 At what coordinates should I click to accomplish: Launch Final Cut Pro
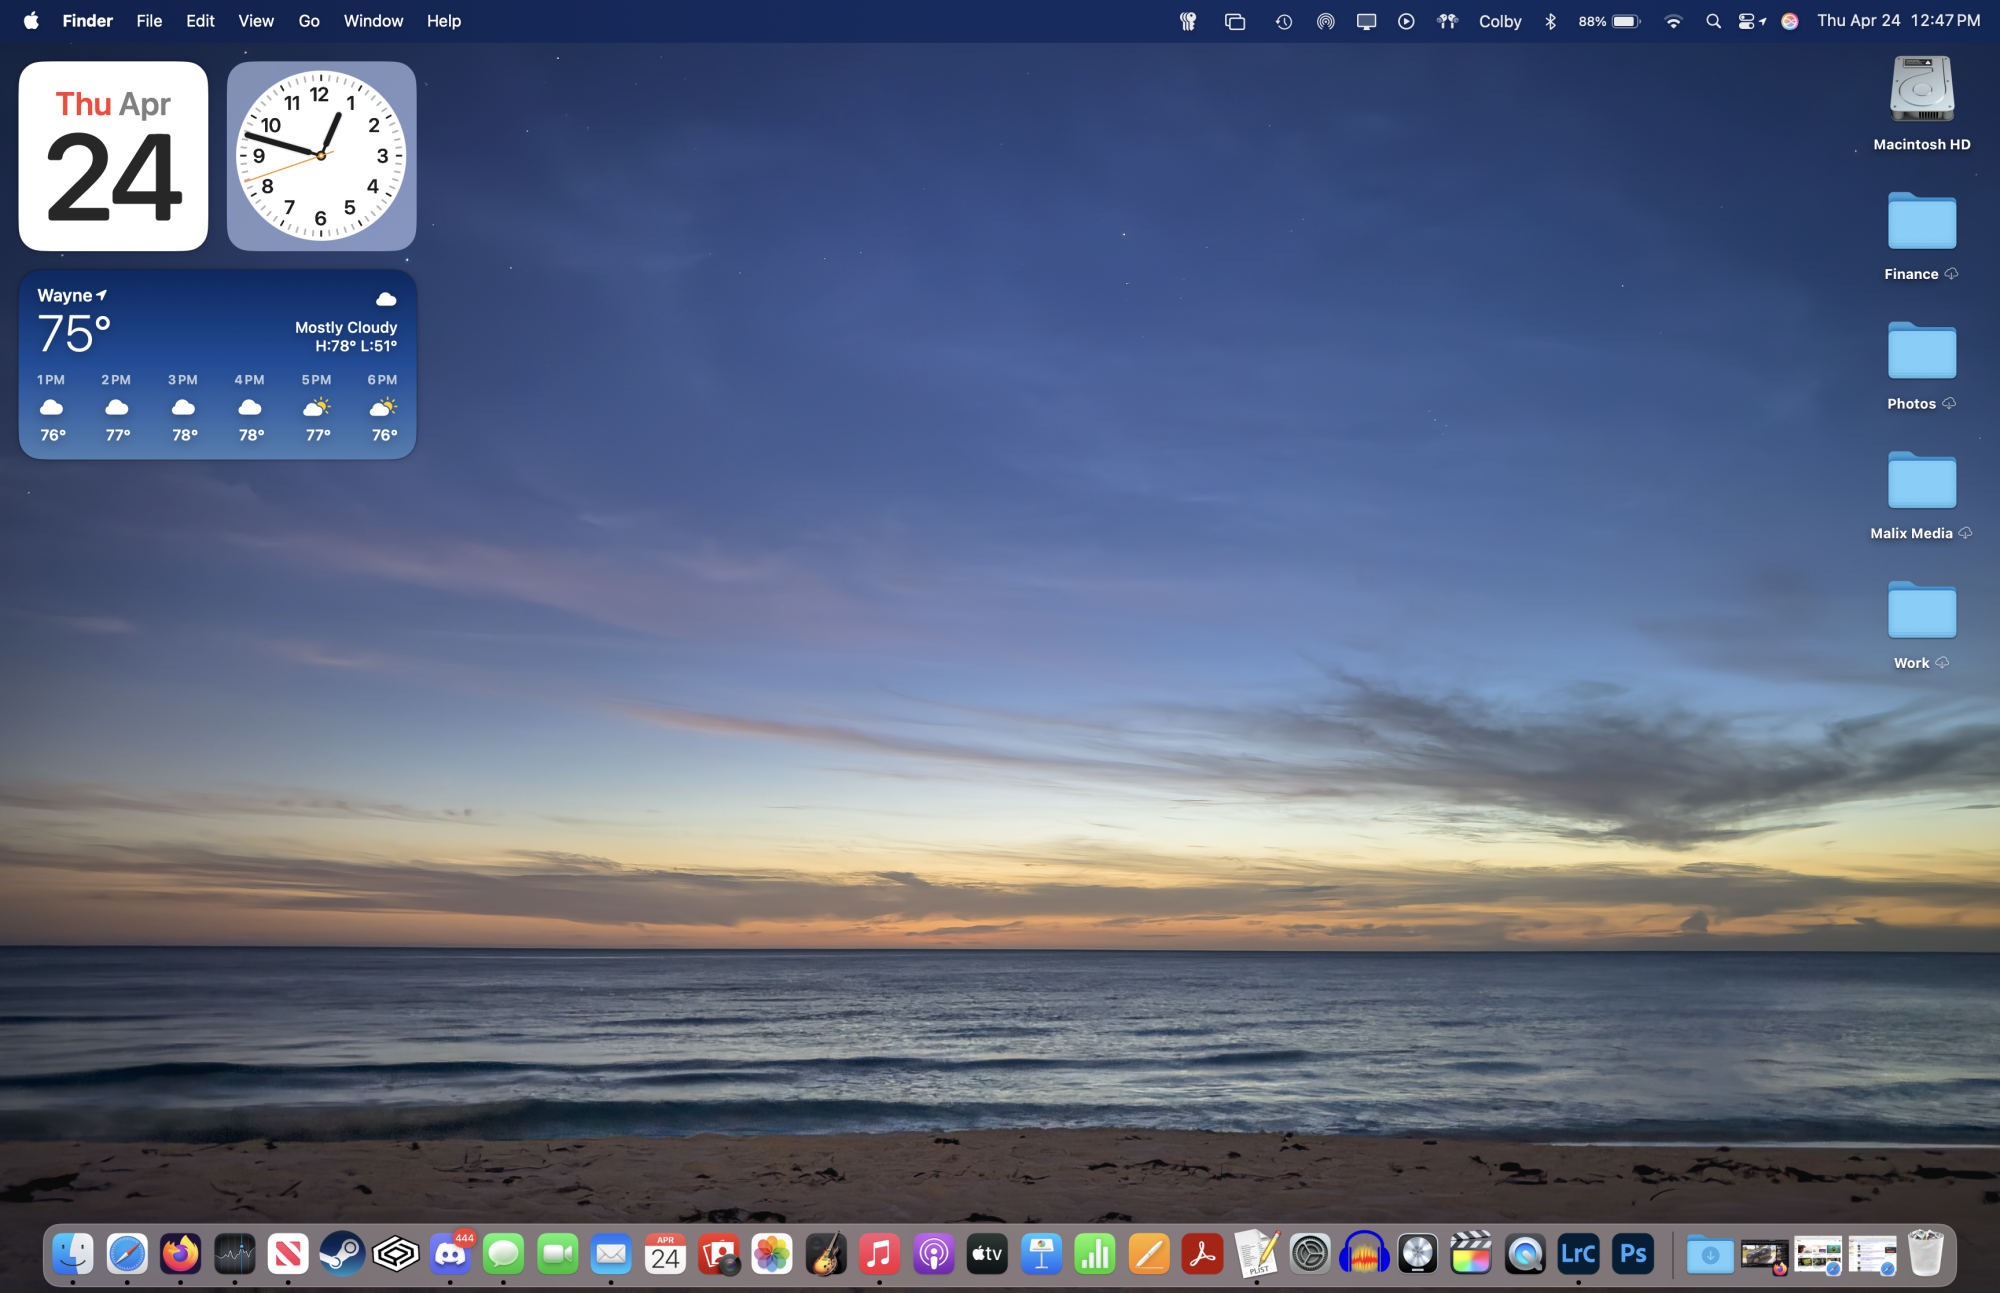[x=1471, y=1253]
